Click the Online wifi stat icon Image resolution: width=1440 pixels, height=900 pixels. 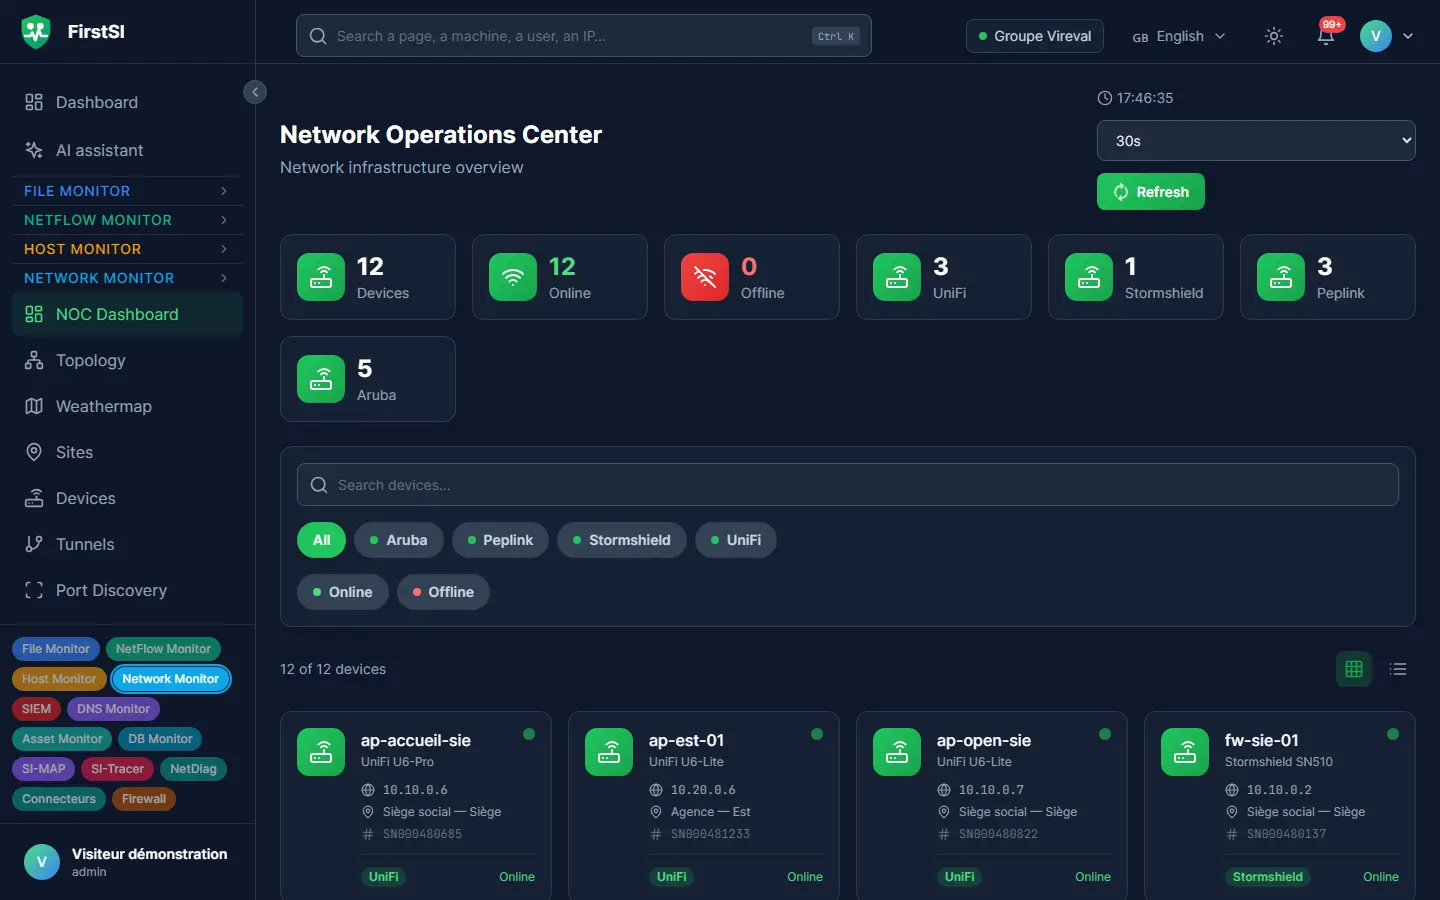coord(513,277)
